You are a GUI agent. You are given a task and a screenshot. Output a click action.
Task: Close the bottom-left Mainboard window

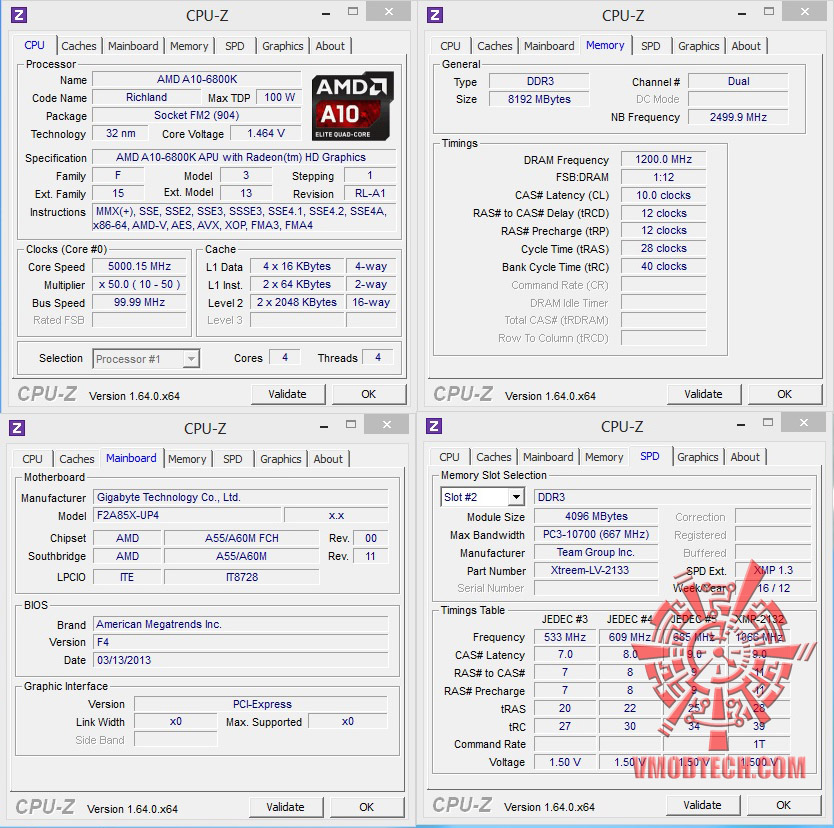click(x=387, y=424)
